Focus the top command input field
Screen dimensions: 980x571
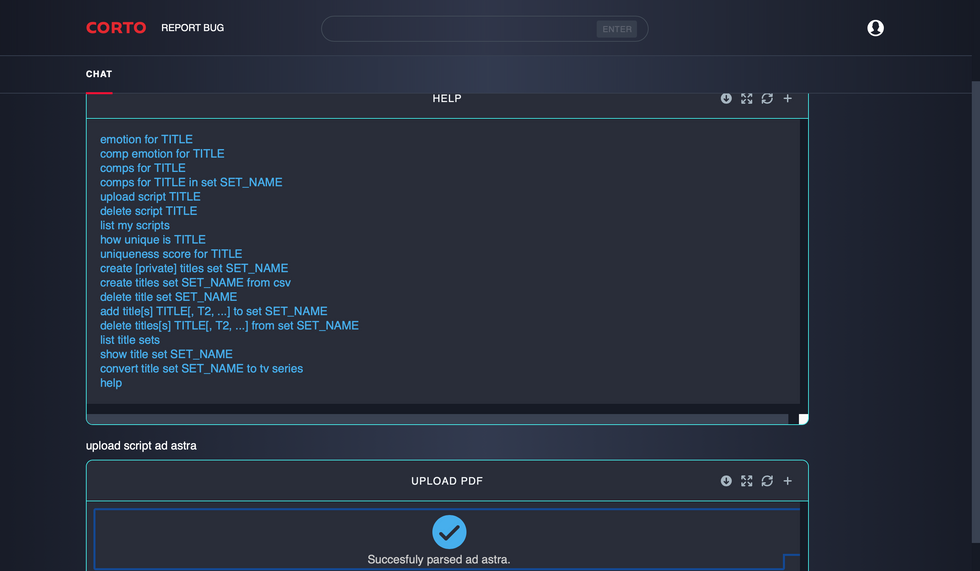pyautogui.click(x=484, y=29)
